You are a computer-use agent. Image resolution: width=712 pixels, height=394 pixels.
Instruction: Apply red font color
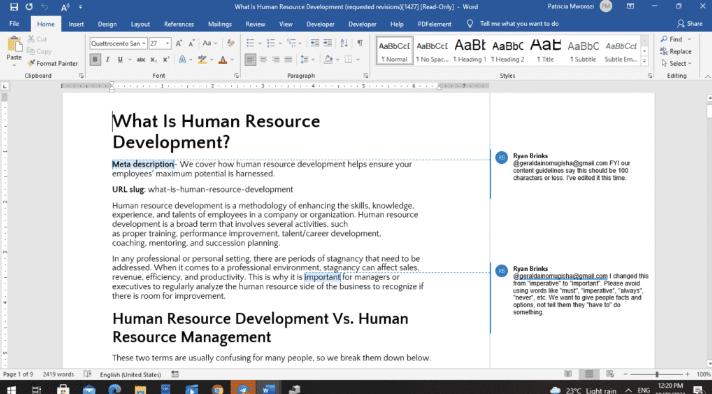[x=223, y=59]
